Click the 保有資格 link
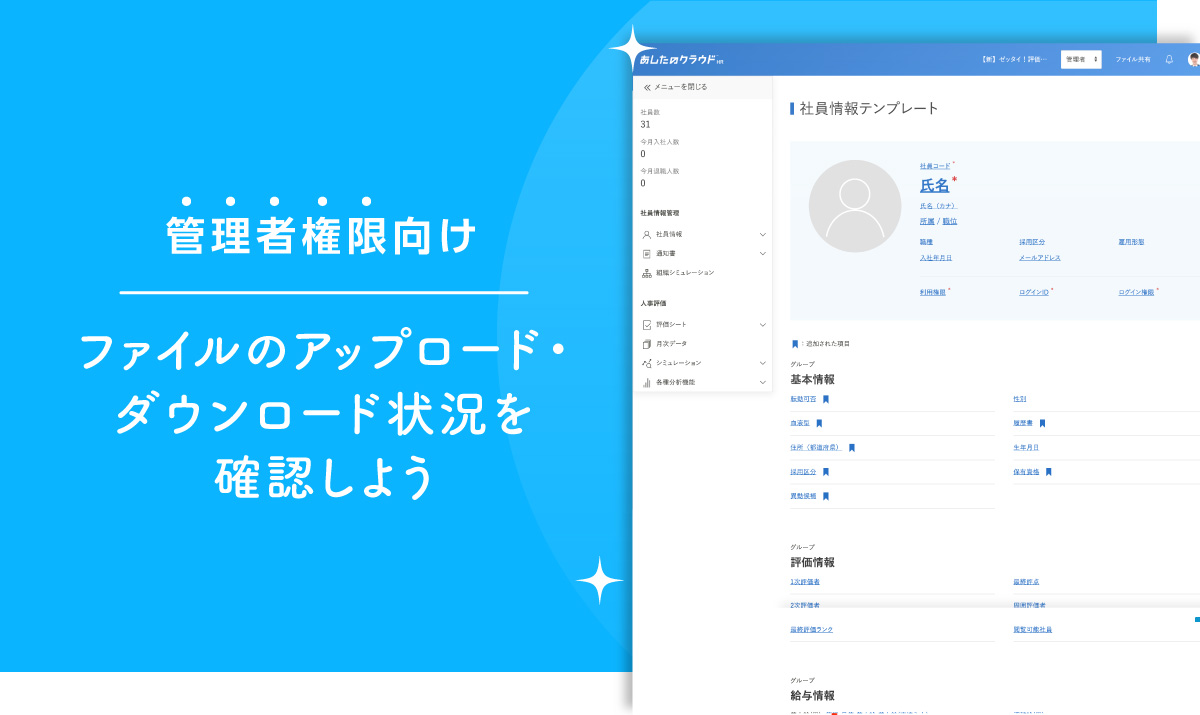 (1026, 472)
